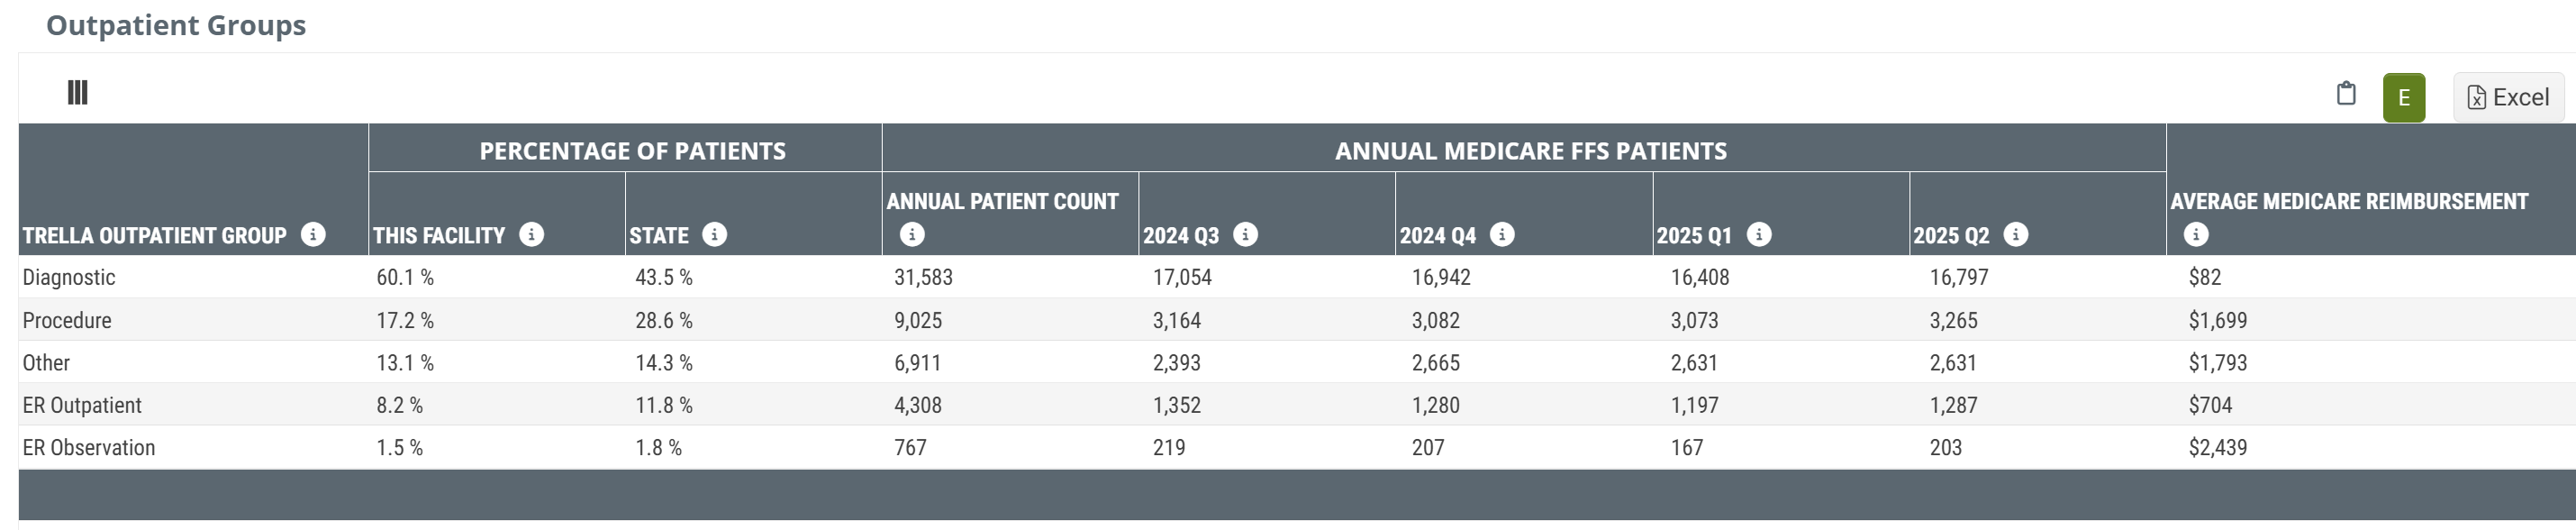
Task: Copy table using the clipboard icon
Action: [2346, 94]
